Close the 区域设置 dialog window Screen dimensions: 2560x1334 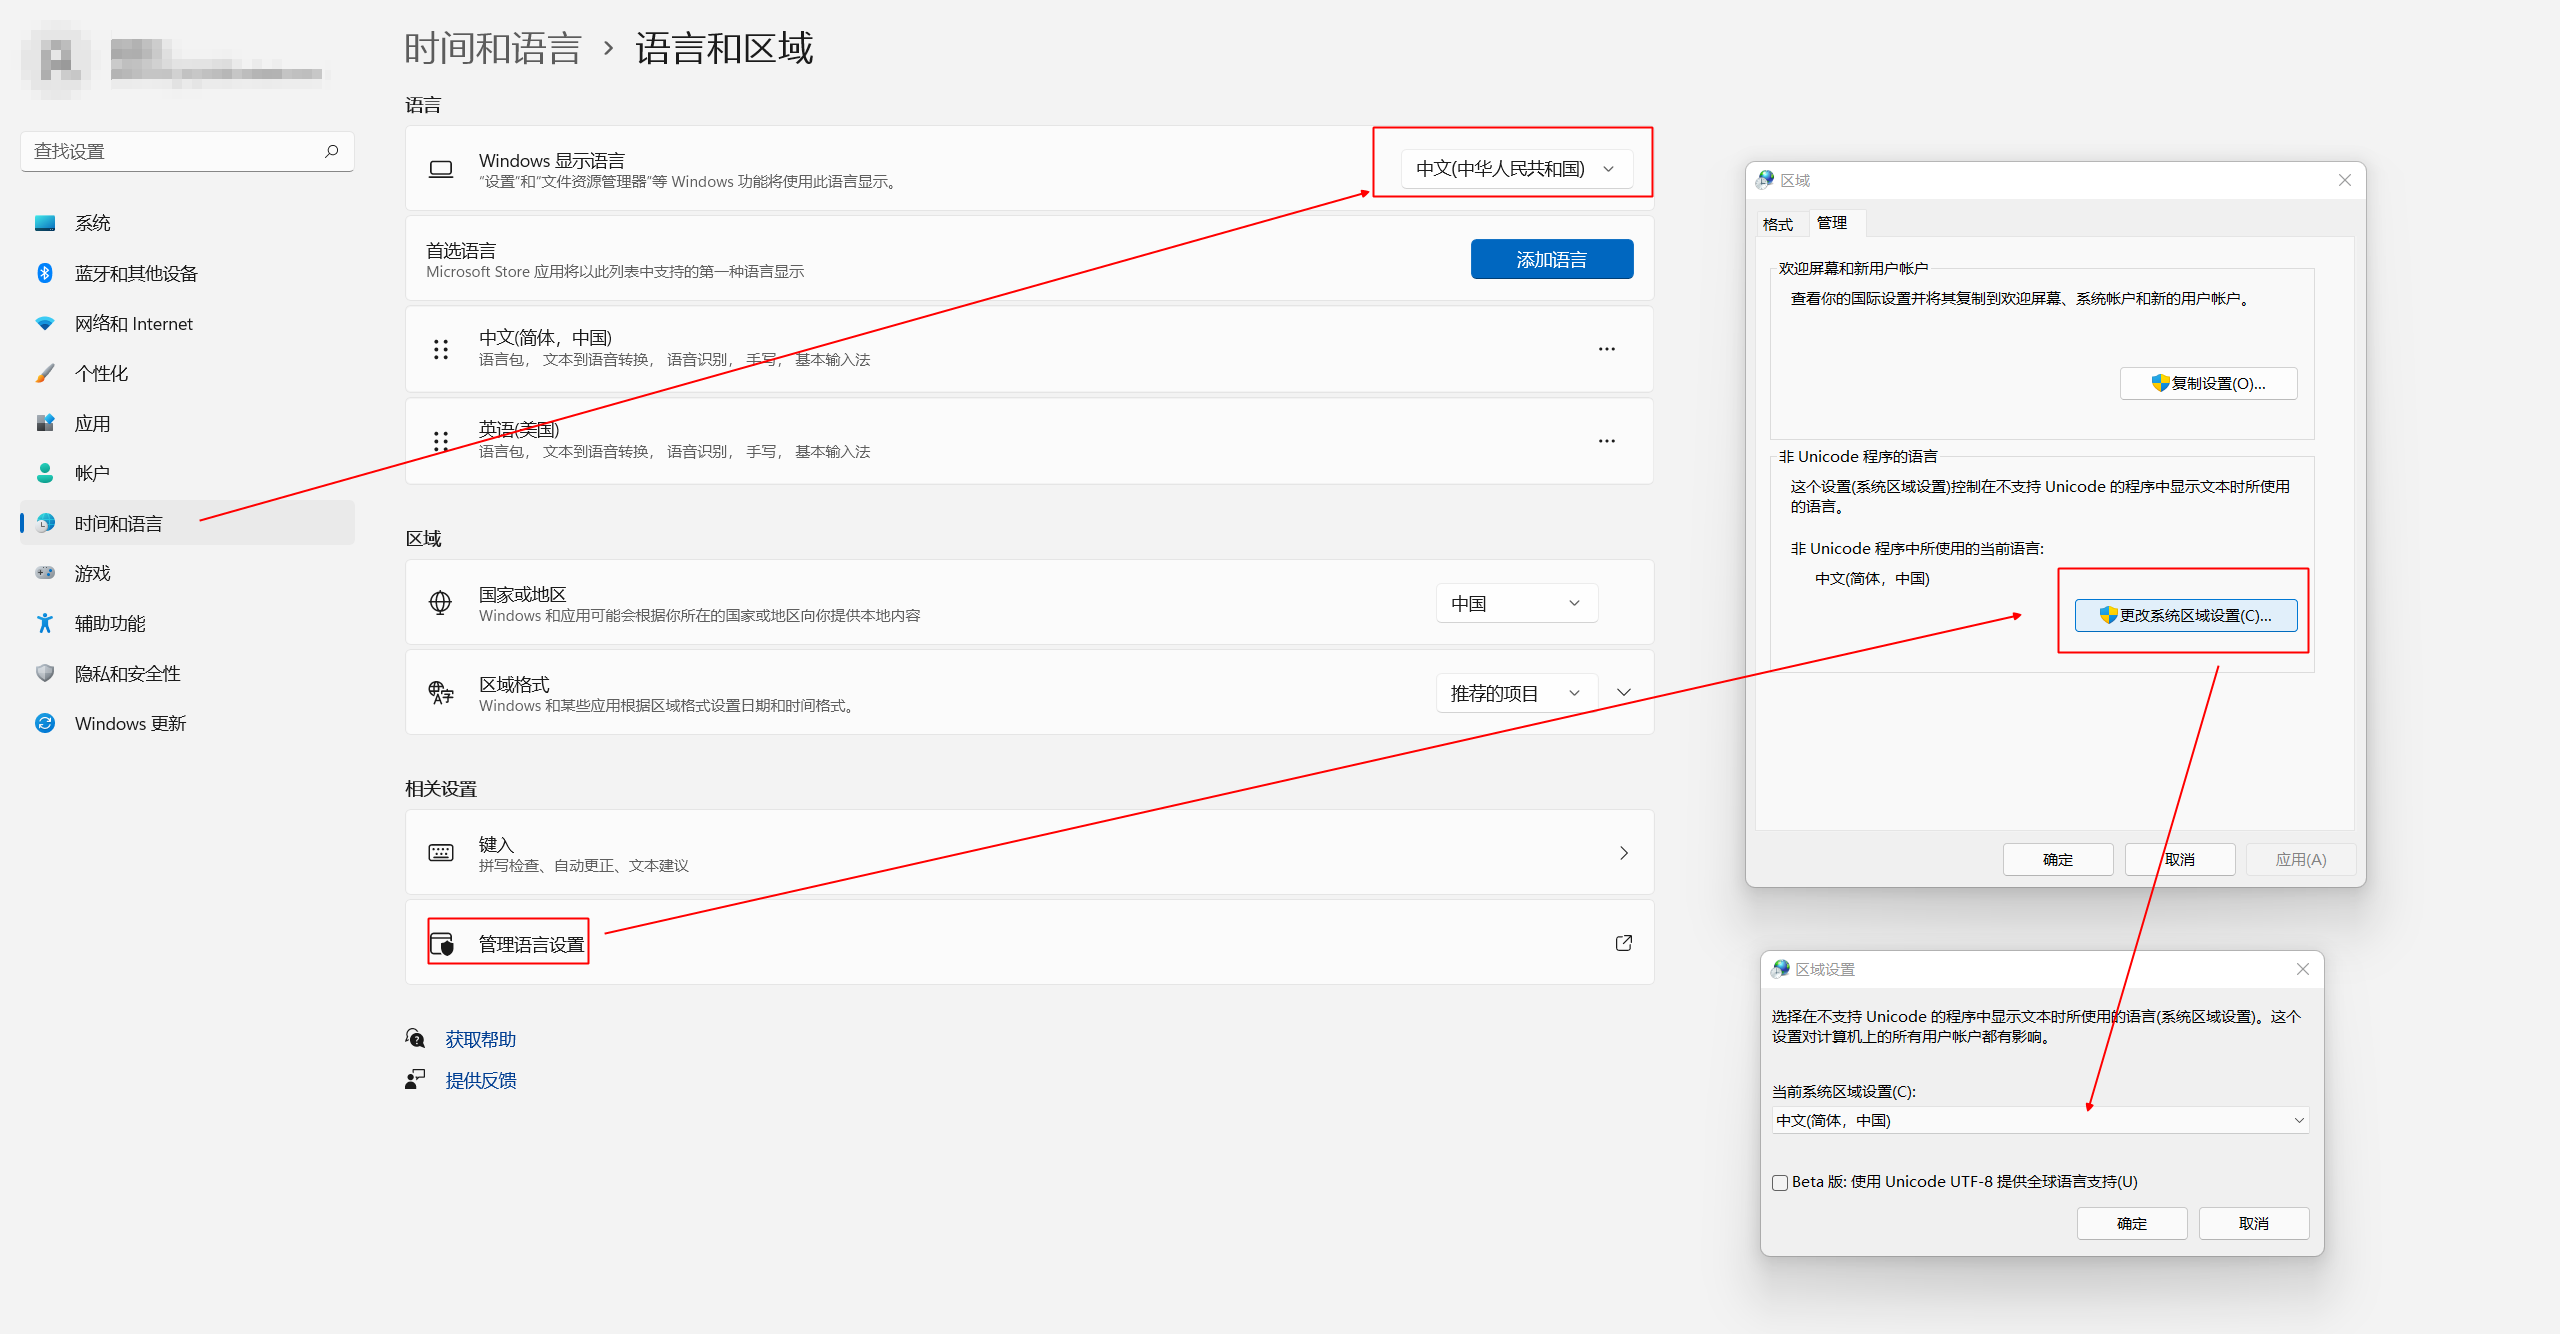pos(2303,969)
